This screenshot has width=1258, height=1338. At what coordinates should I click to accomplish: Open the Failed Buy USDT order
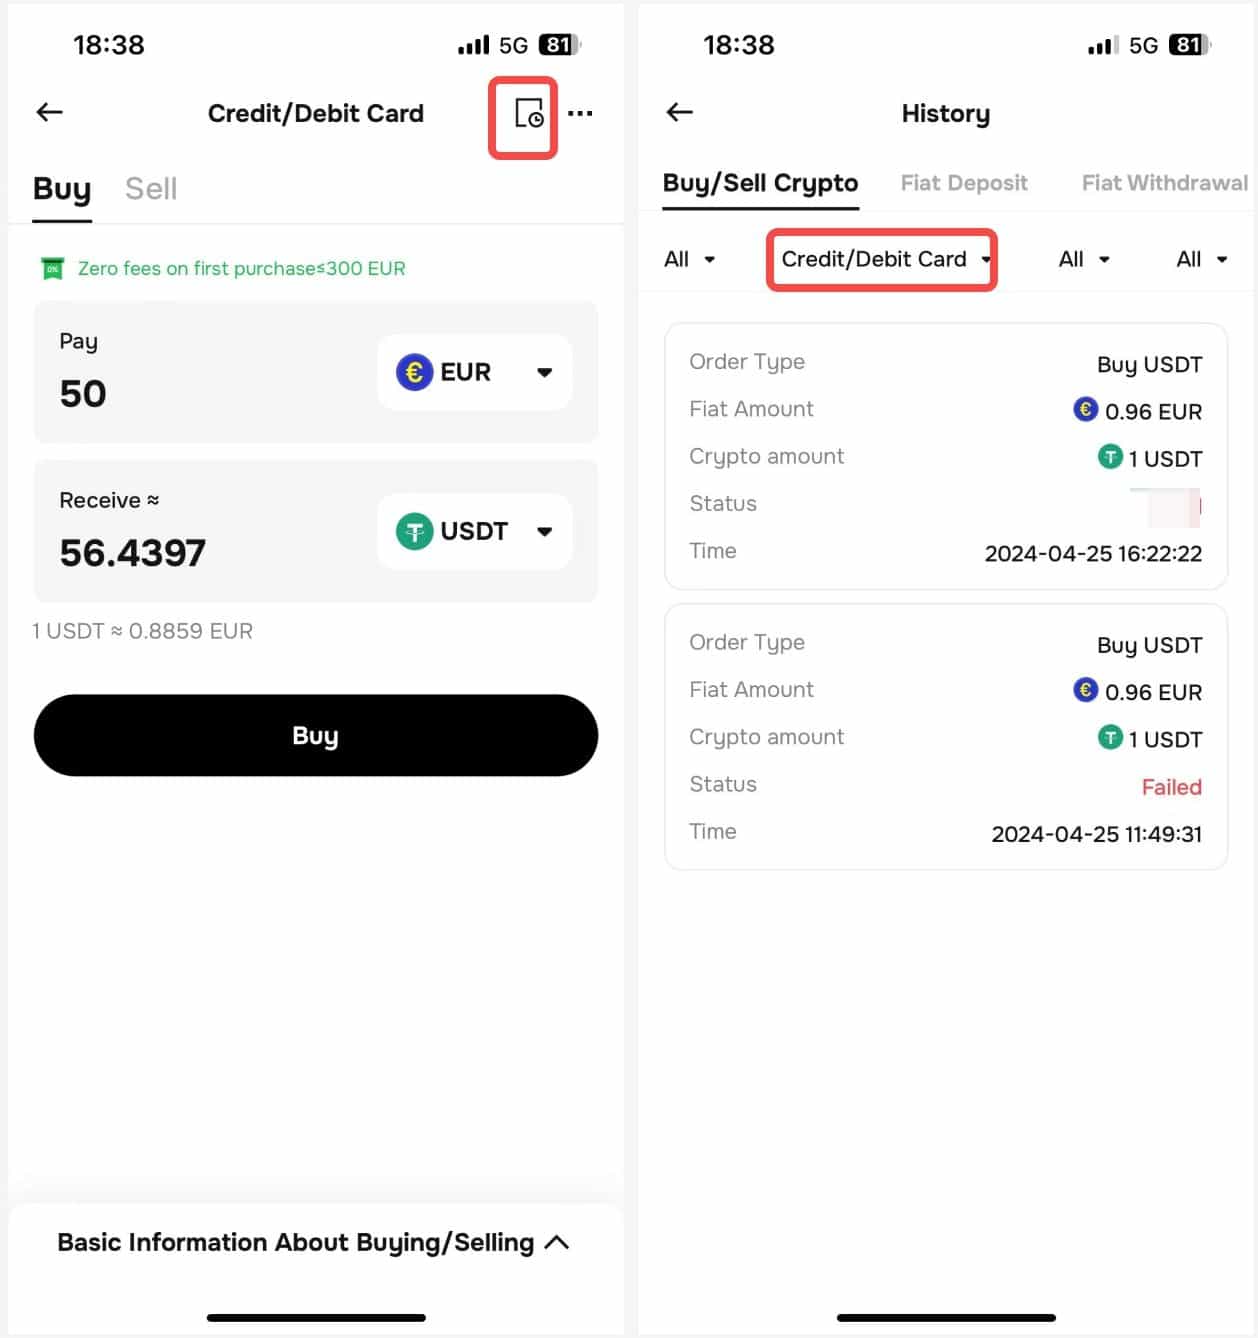(945, 737)
